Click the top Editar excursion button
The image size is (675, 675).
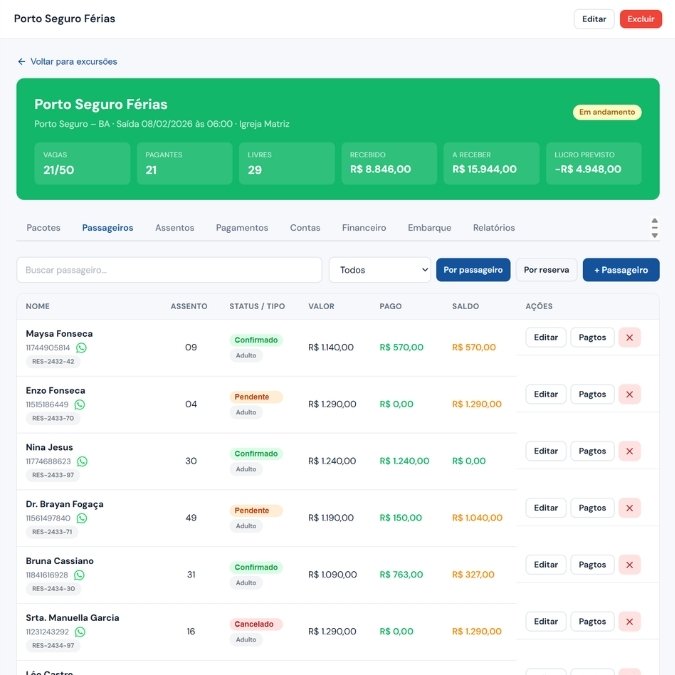pyautogui.click(x=594, y=19)
